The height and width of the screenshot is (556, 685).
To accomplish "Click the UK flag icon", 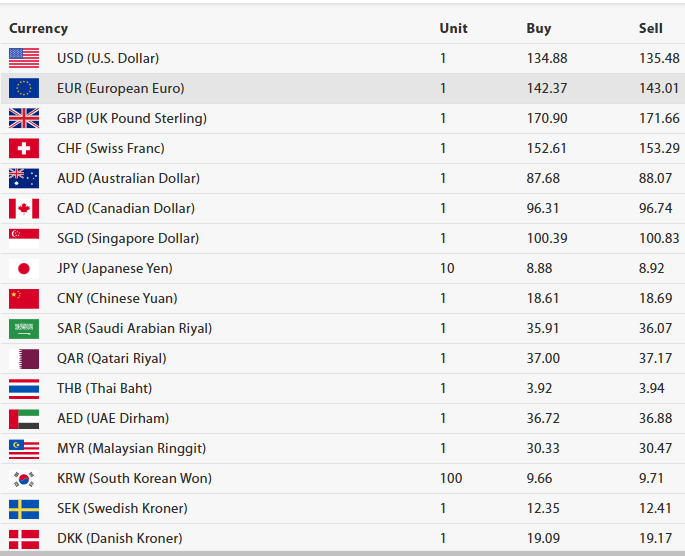I will (x=23, y=118).
